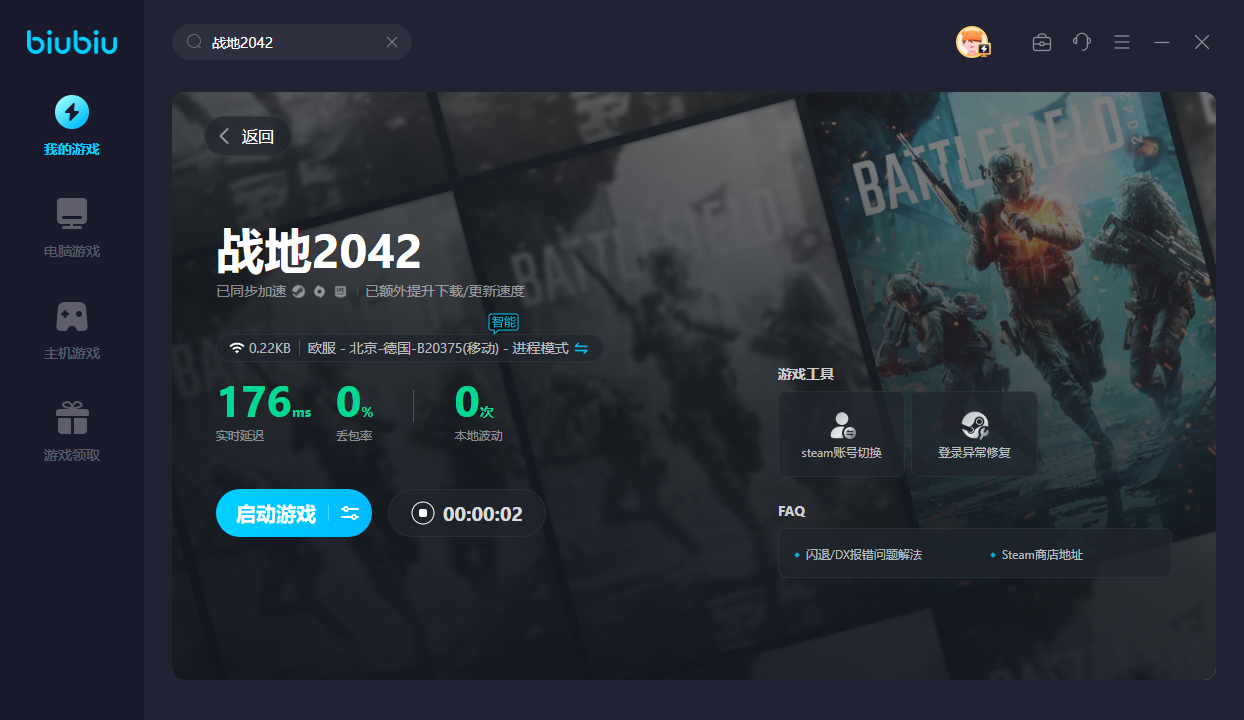
Task: Click the 0次 local fluctuation value
Action: click(x=474, y=402)
